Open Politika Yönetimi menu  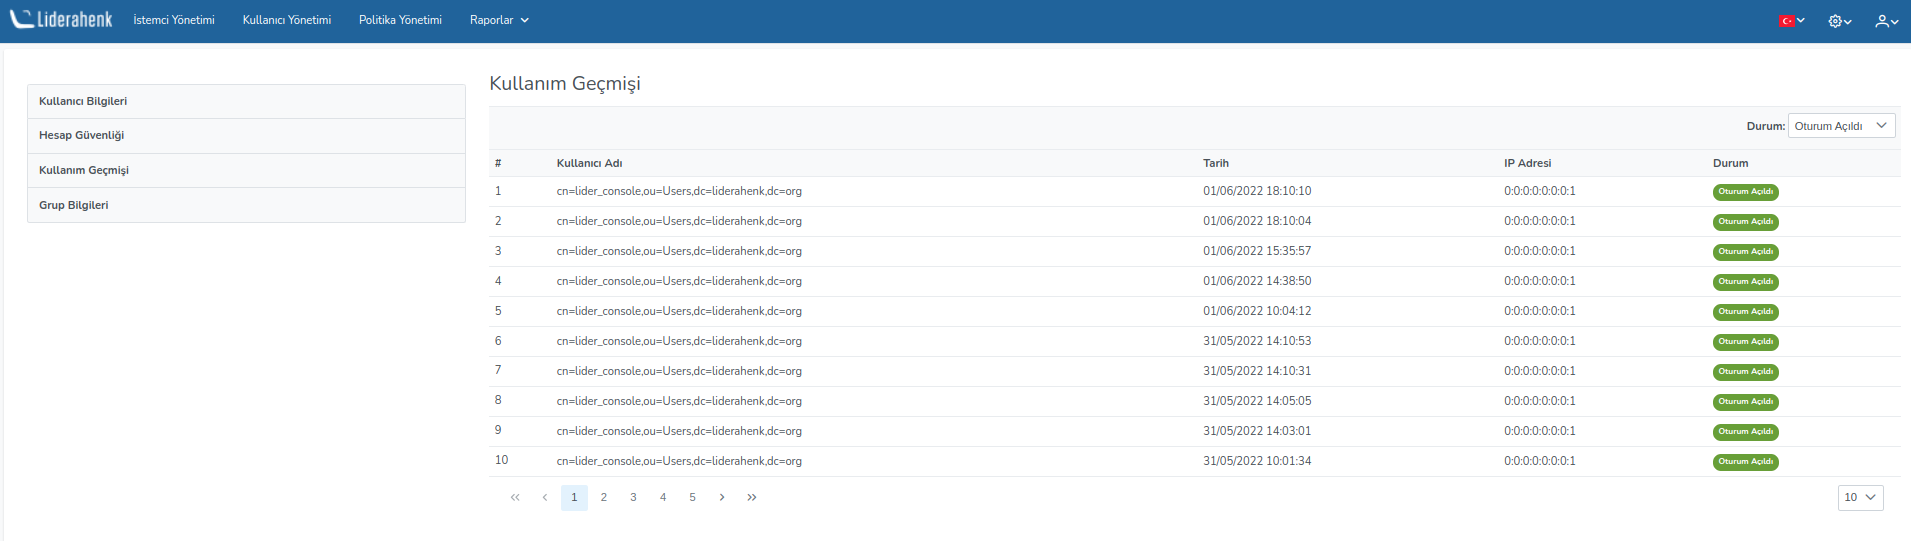pyautogui.click(x=400, y=20)
